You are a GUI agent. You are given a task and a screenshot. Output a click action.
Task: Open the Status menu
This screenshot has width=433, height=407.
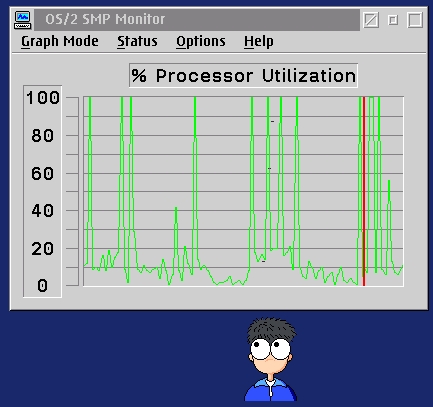[x=137, y=42]
